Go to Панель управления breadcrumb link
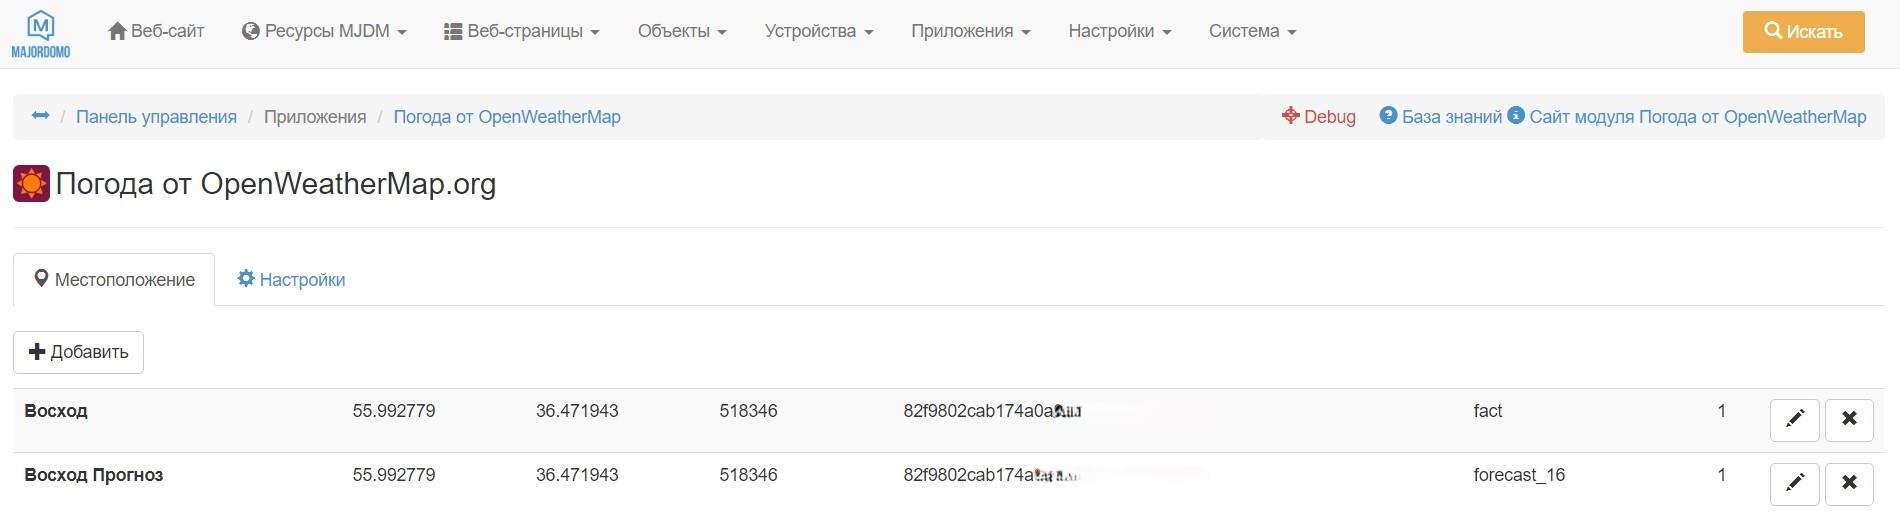This screenshot has width=1900, height=524. pos(156,117)
